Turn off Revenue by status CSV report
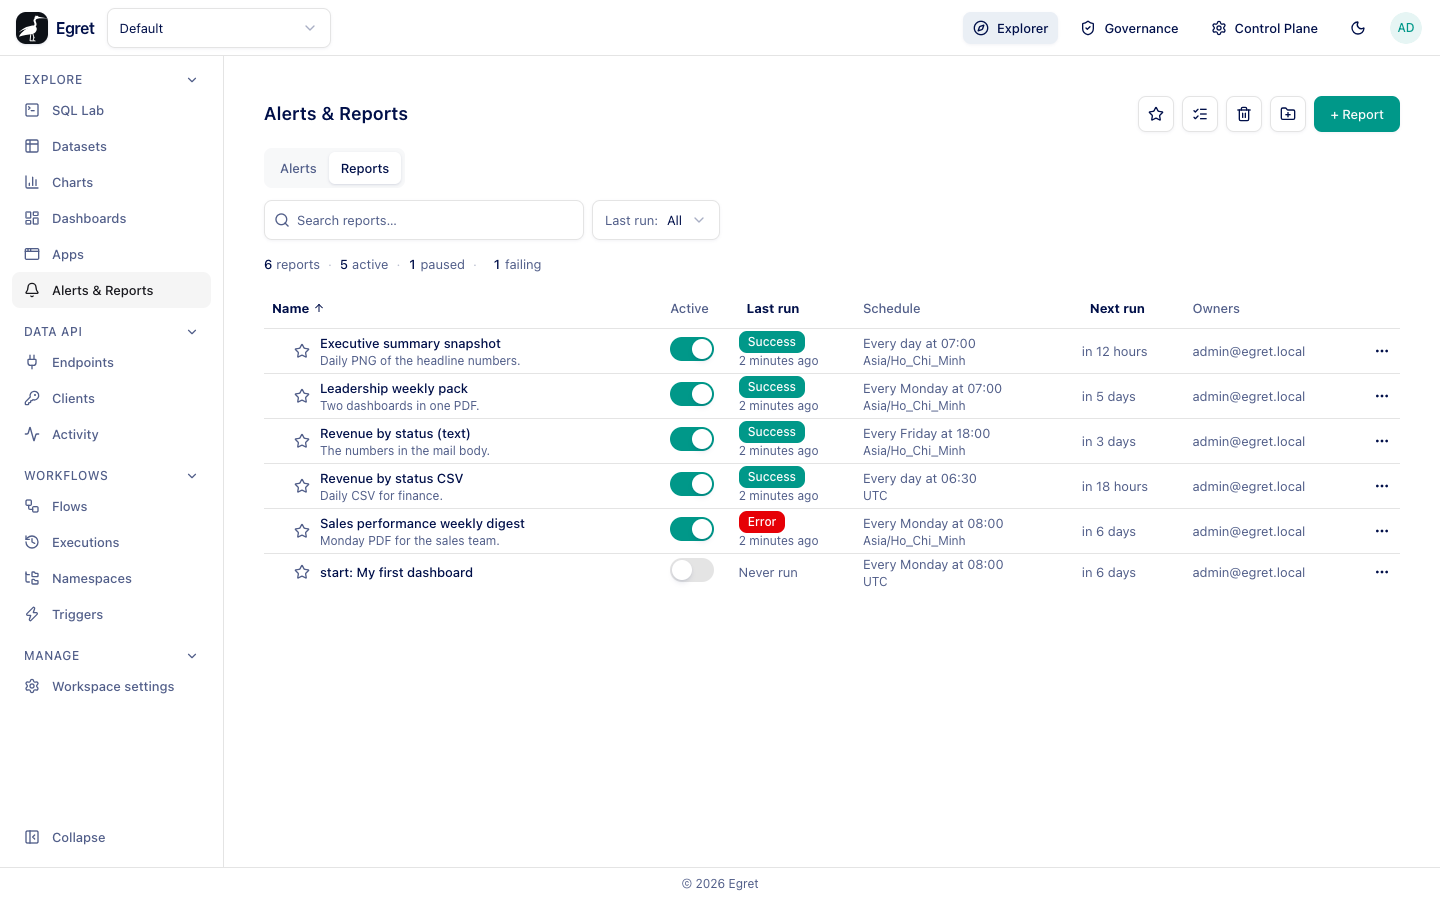The image size is (1440, 900). point(692,484)
